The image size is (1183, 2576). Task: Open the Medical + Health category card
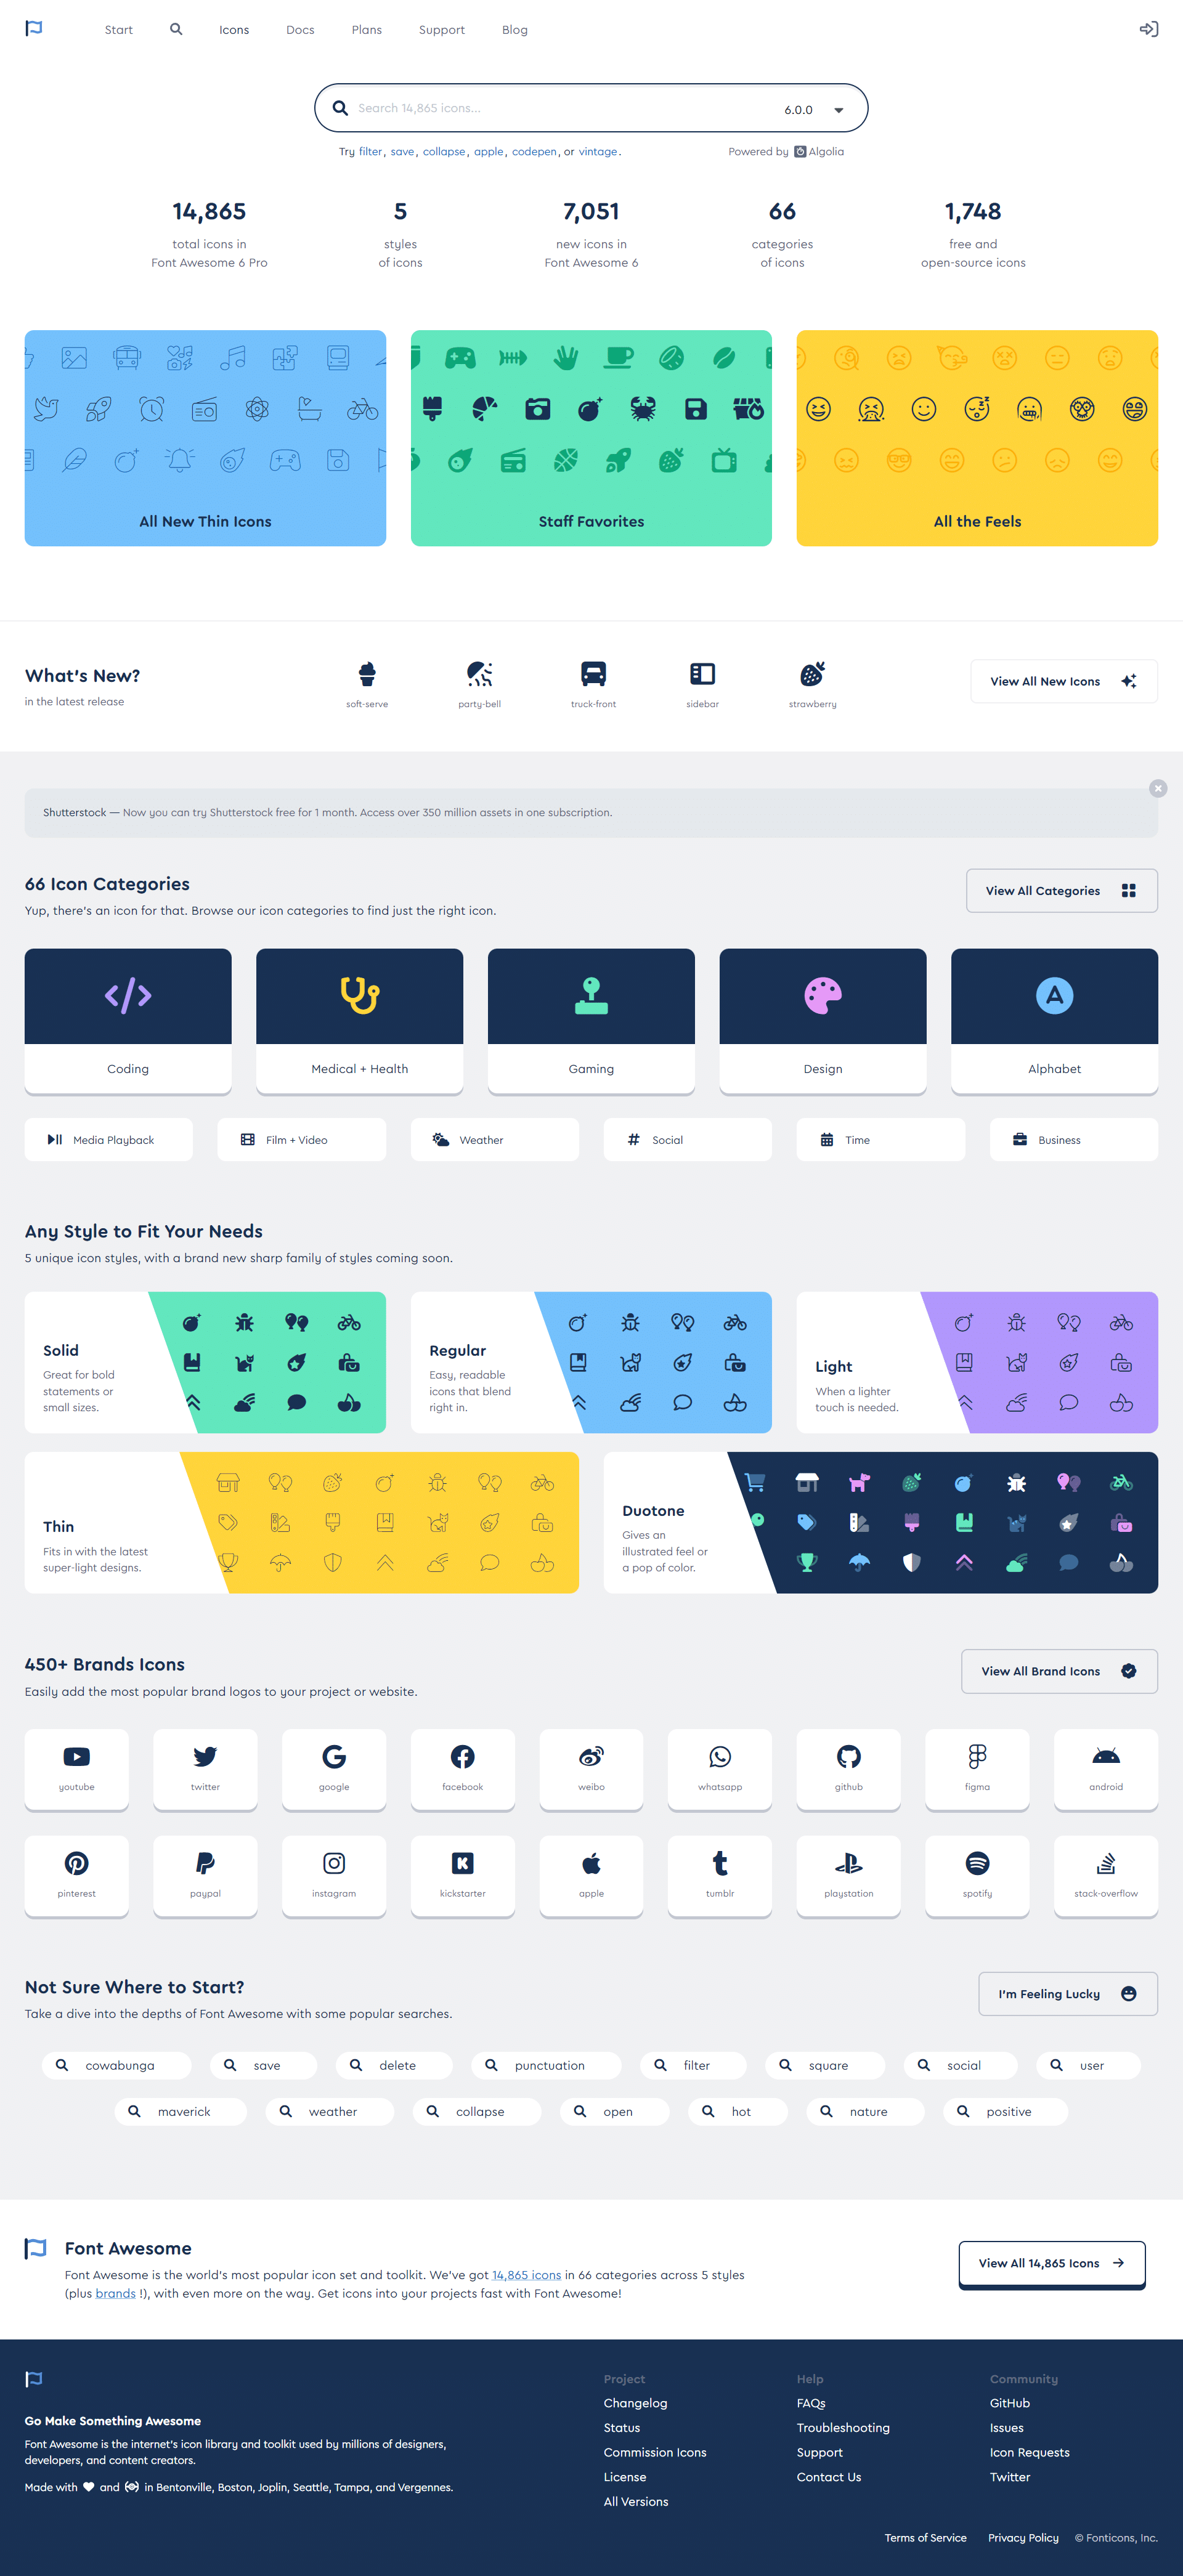point(360,1021)
